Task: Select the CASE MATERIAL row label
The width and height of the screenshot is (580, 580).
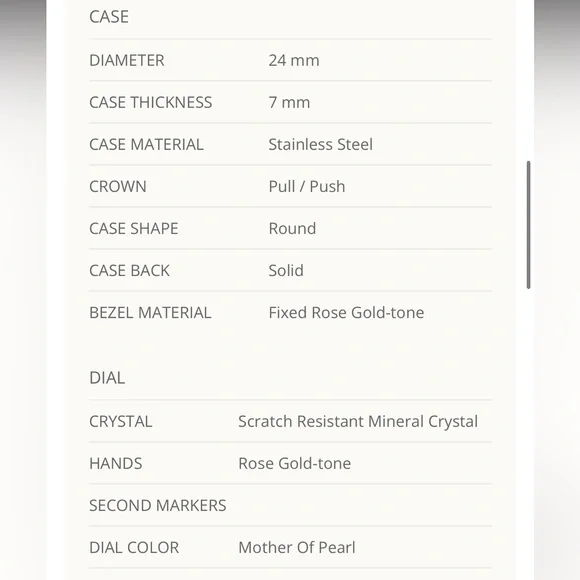Action: pos(146,144)
